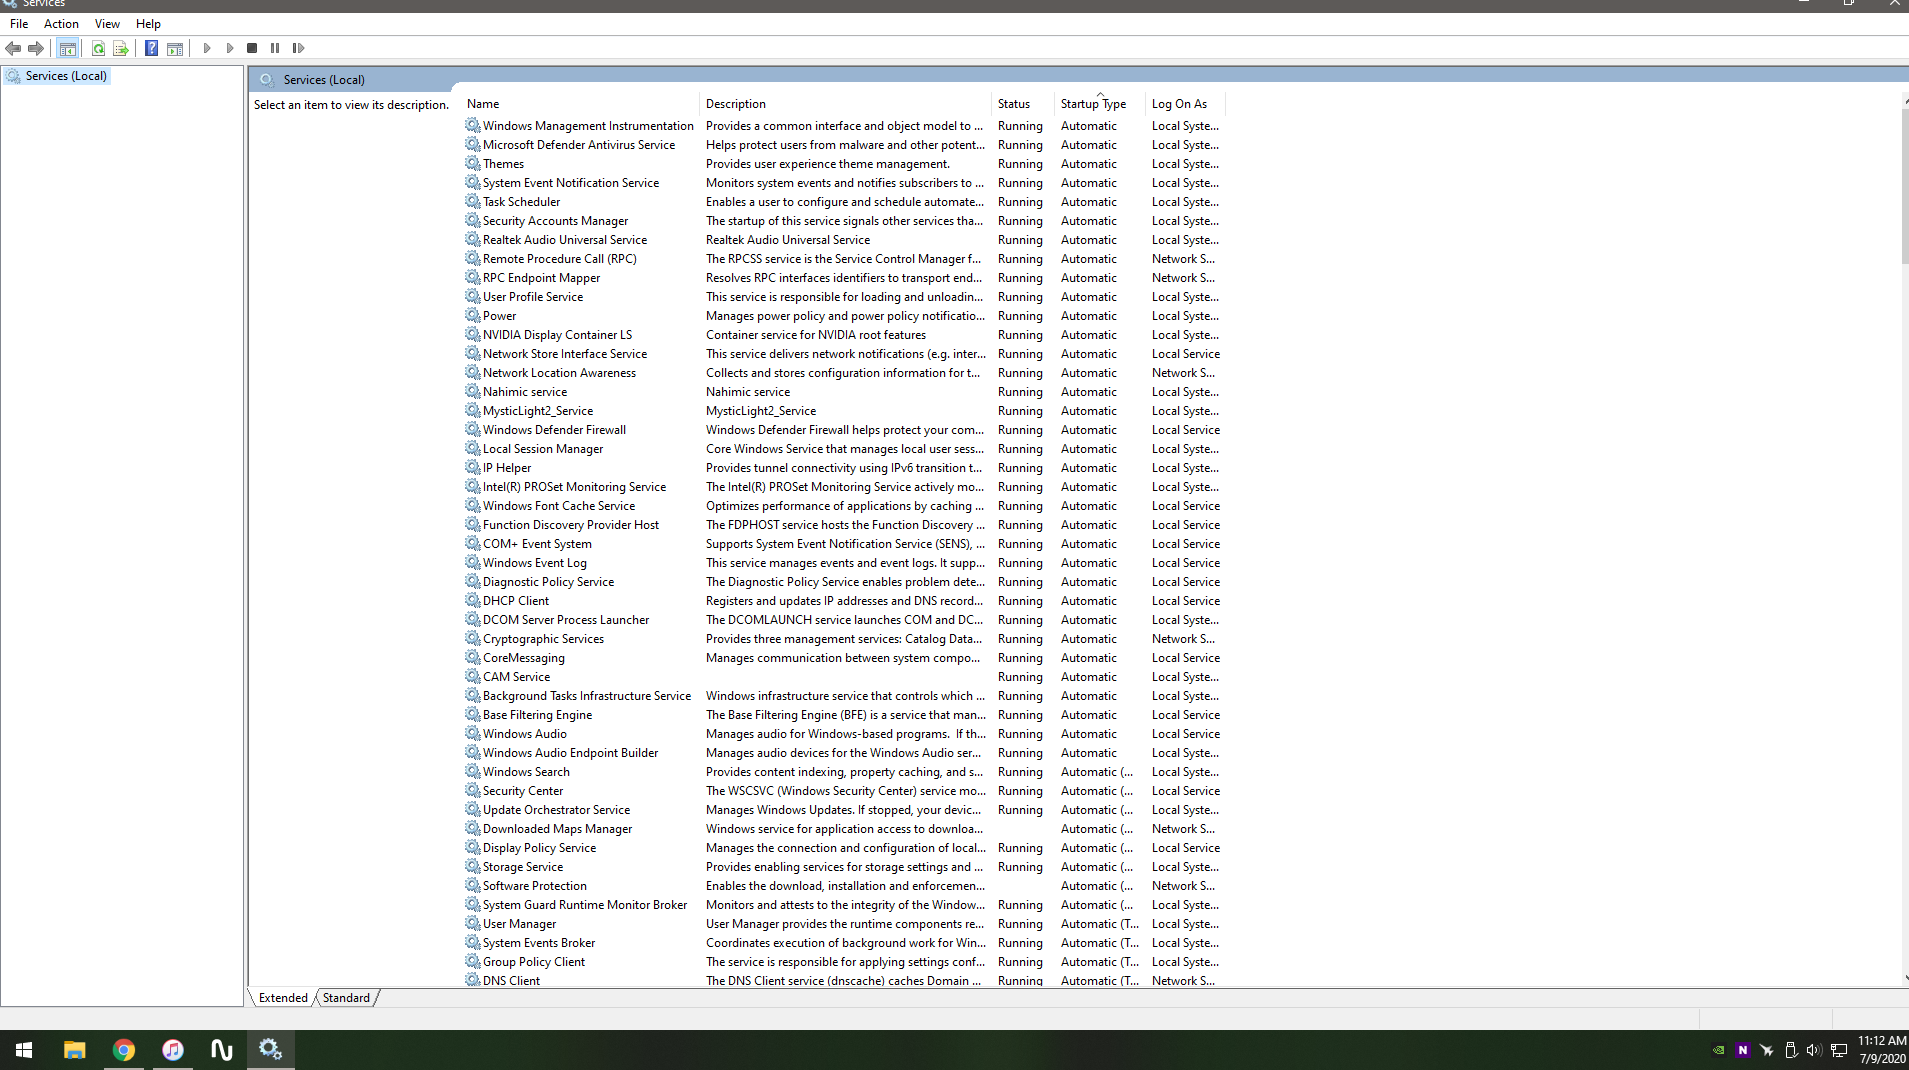The width and height of the screenshot is (1909, 1070).
Task: Click the Task Scheduler gear icon
Action: [472, 202]
